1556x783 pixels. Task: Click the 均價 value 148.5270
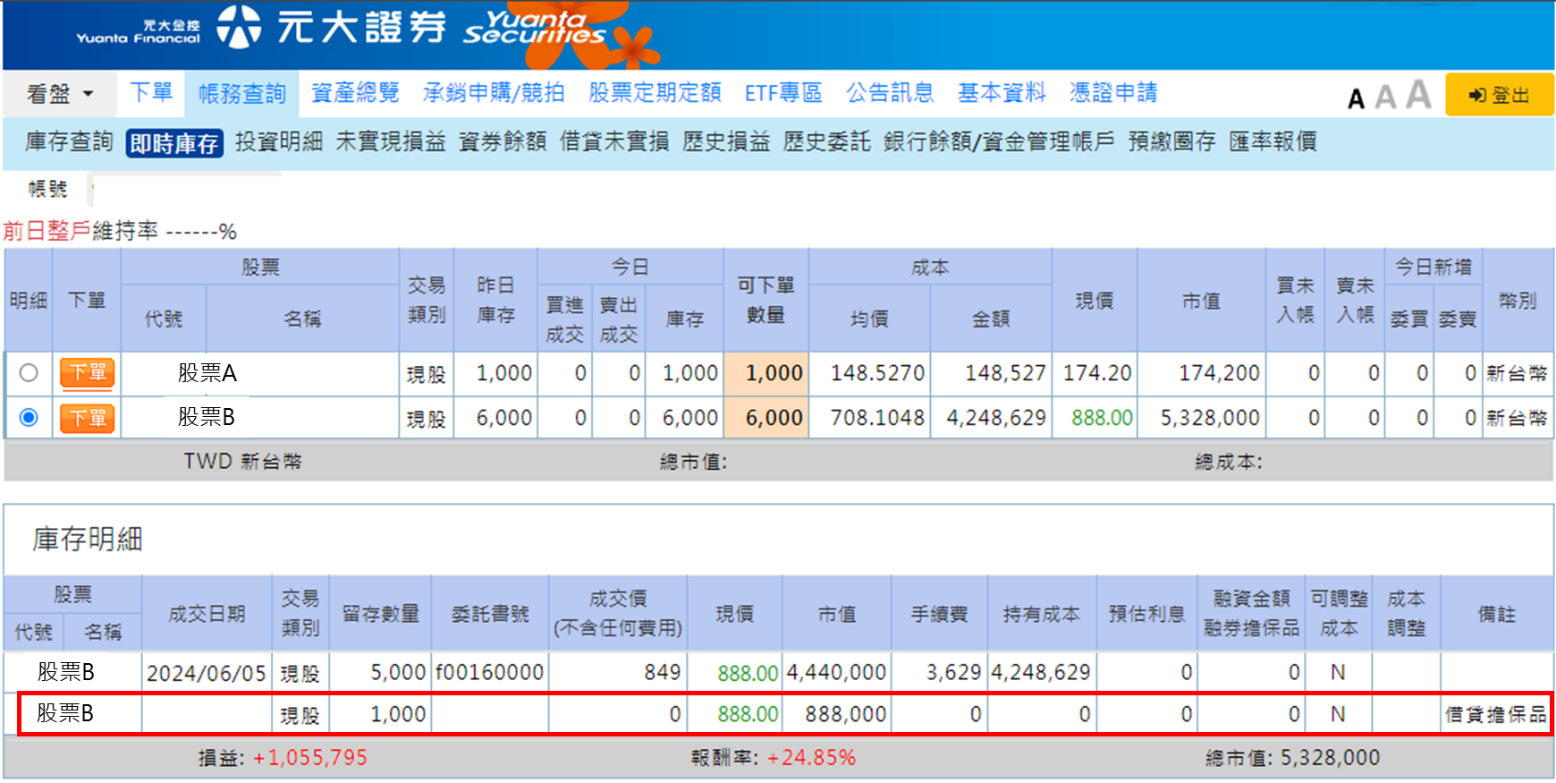[879, 374]
